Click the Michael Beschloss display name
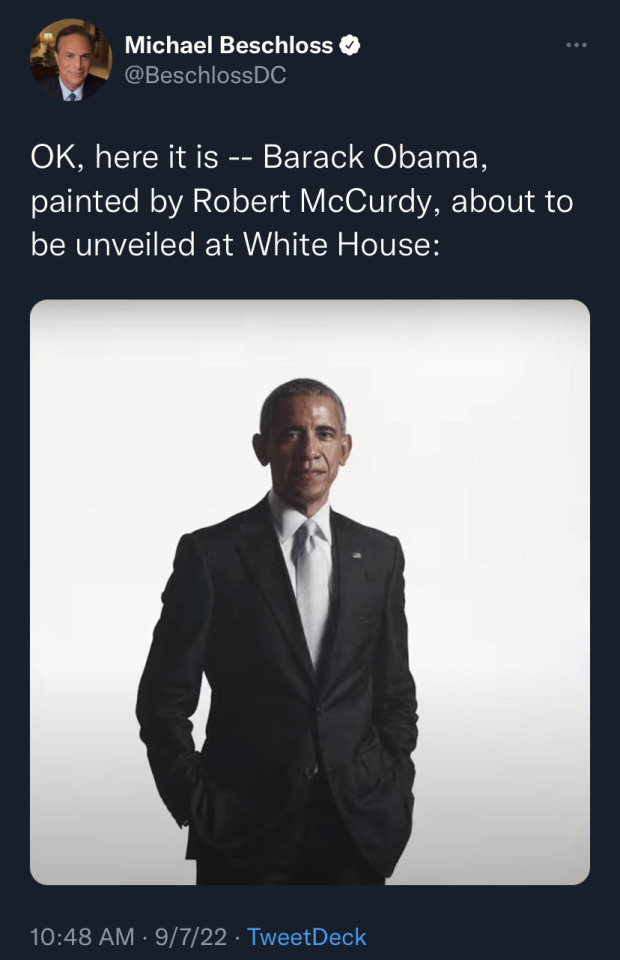Viewport: 620px width, 960px height. click(228, 45)
